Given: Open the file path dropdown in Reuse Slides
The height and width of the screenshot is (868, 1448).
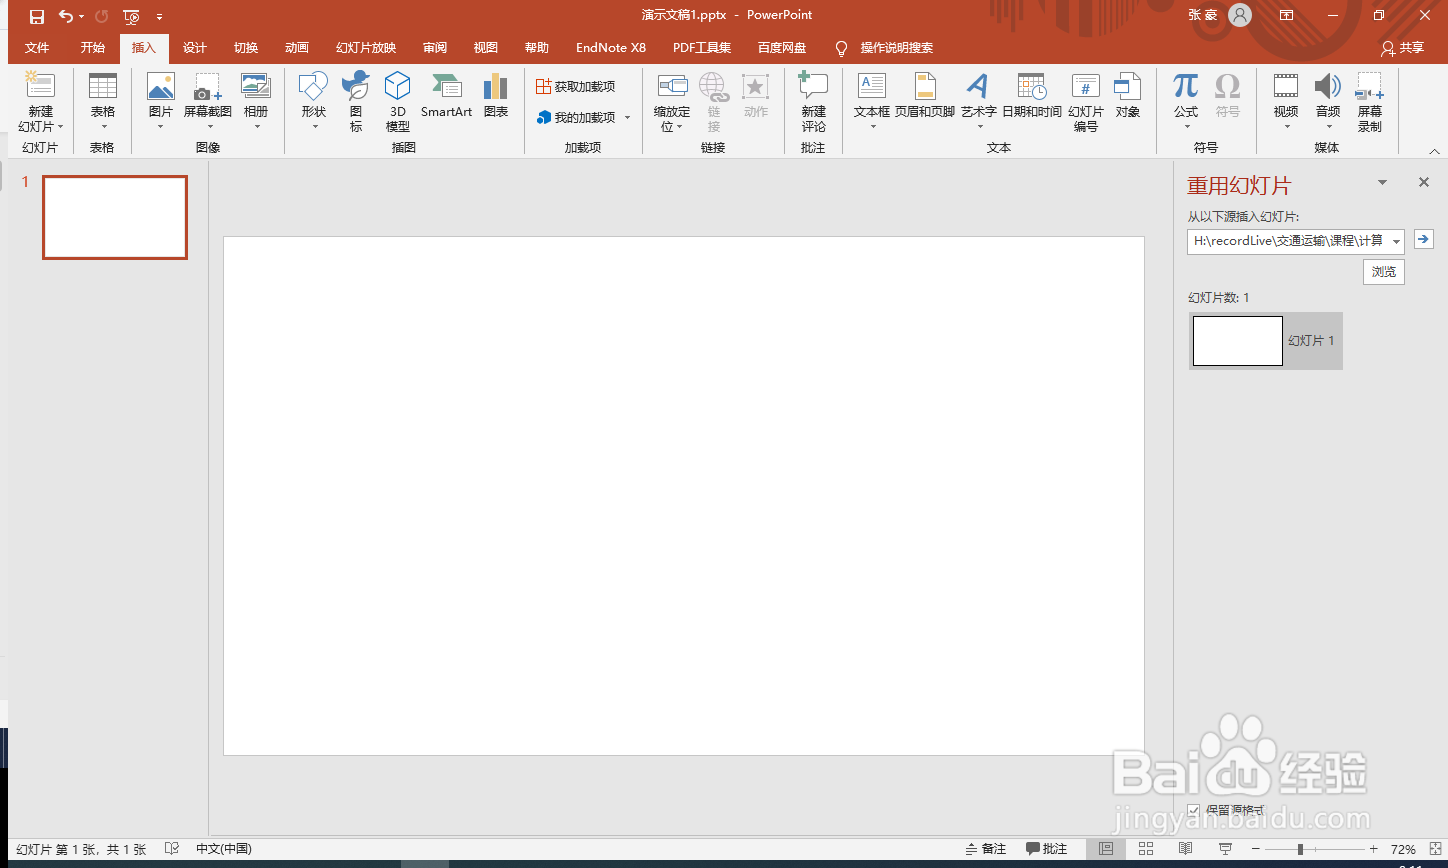Looking at the screenshot, I should pyautogui.click(x=1396, y=241).
